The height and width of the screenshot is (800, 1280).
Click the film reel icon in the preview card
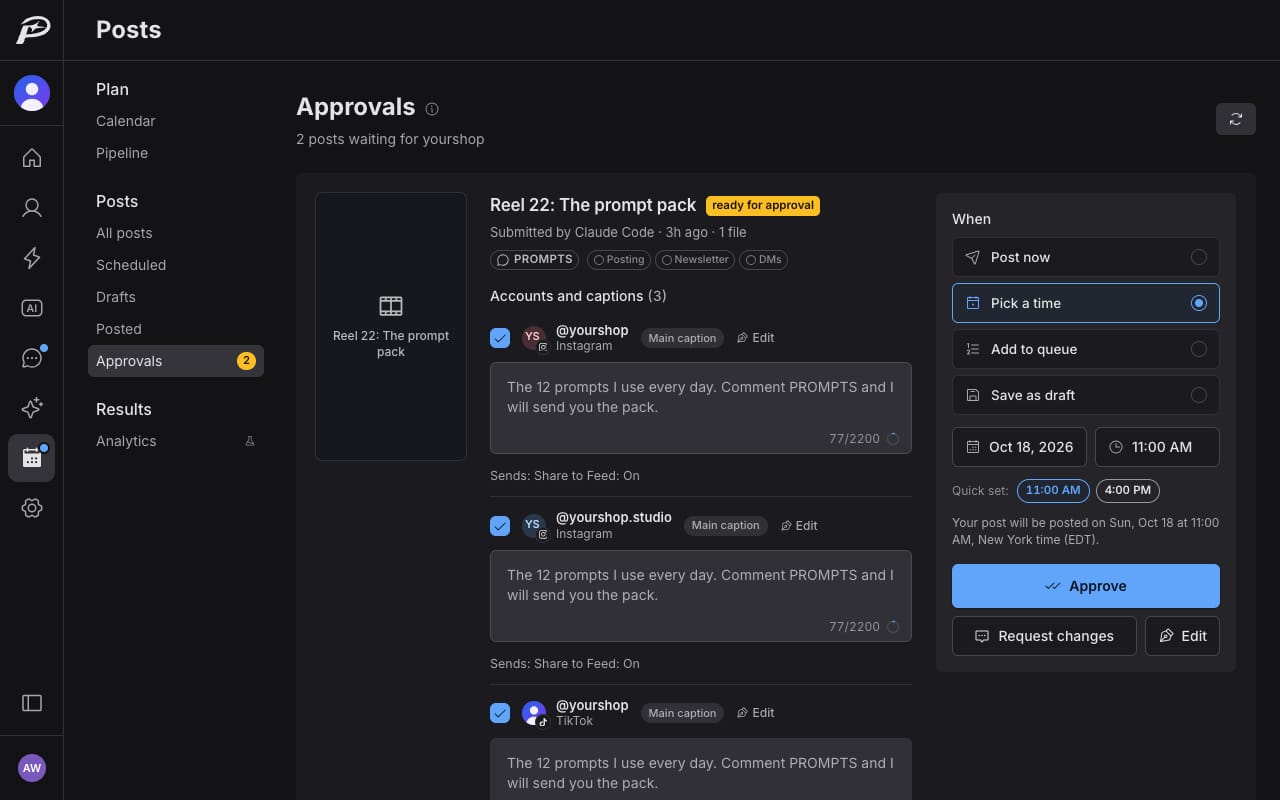click(391, 306)
